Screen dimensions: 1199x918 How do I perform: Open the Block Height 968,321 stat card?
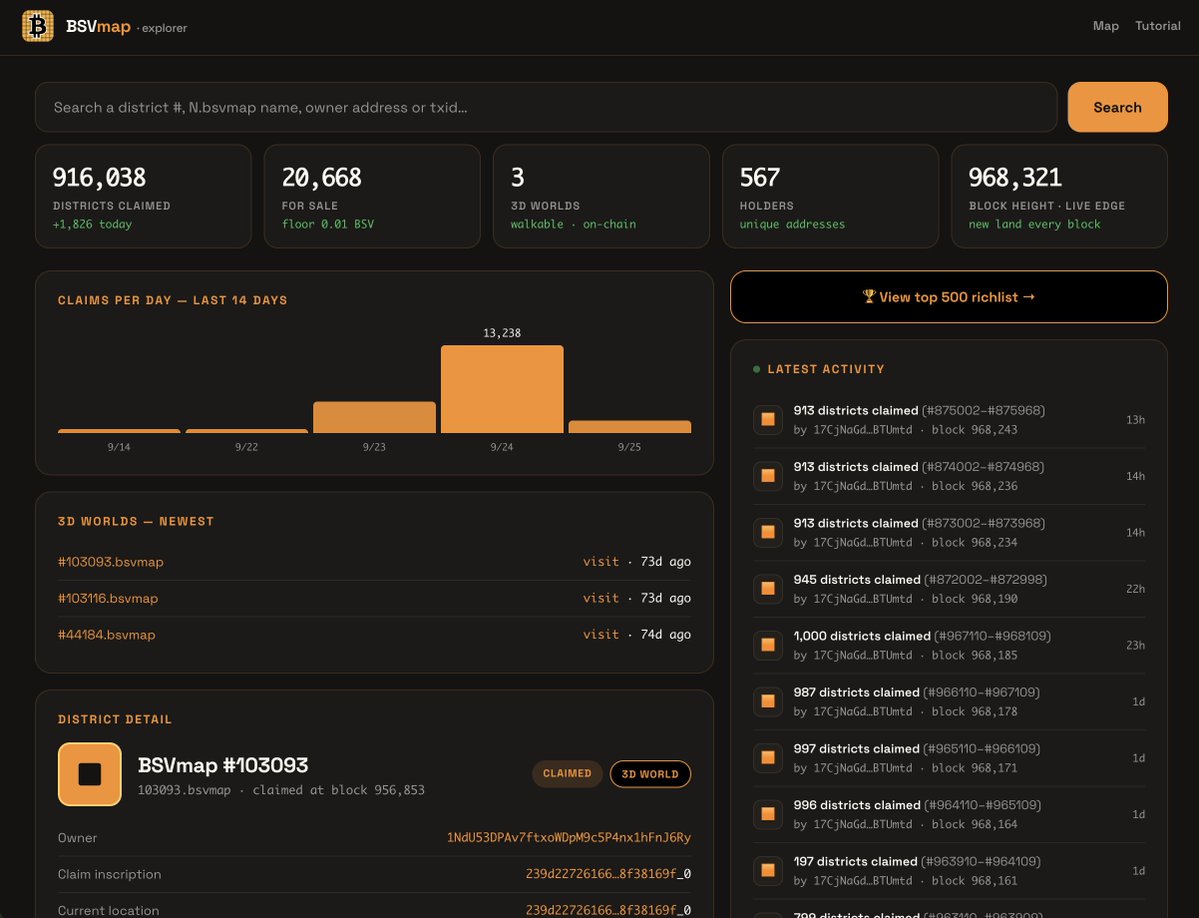click(x=1059, y=196)
